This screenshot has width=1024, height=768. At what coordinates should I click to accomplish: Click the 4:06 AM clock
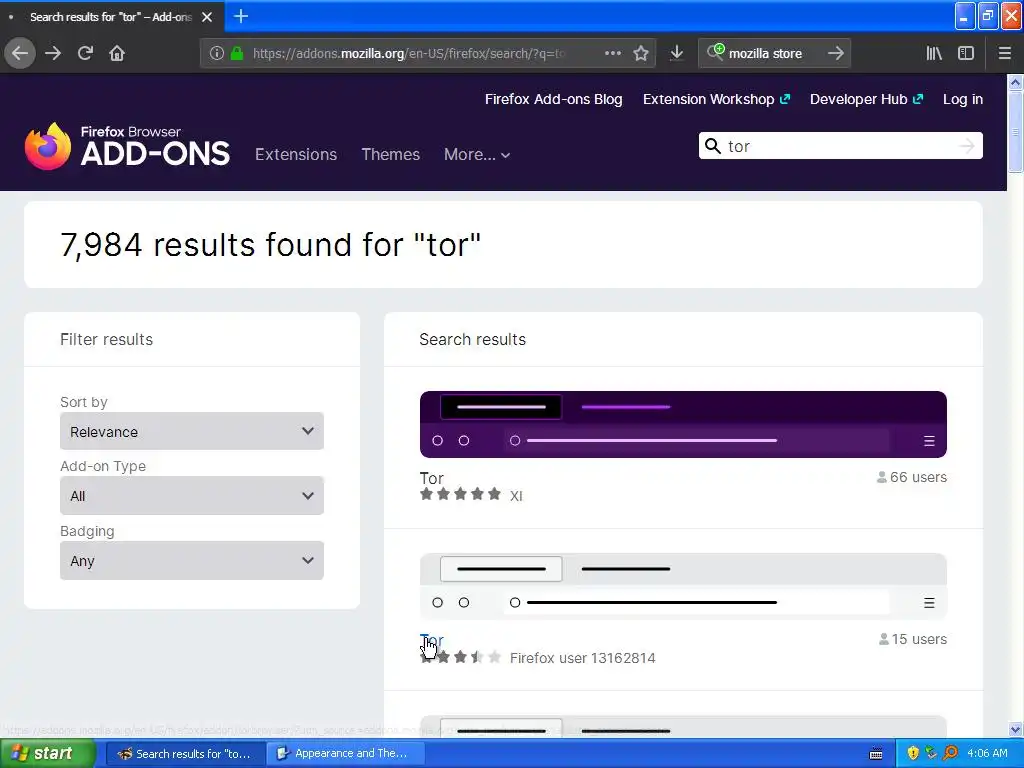987,753
